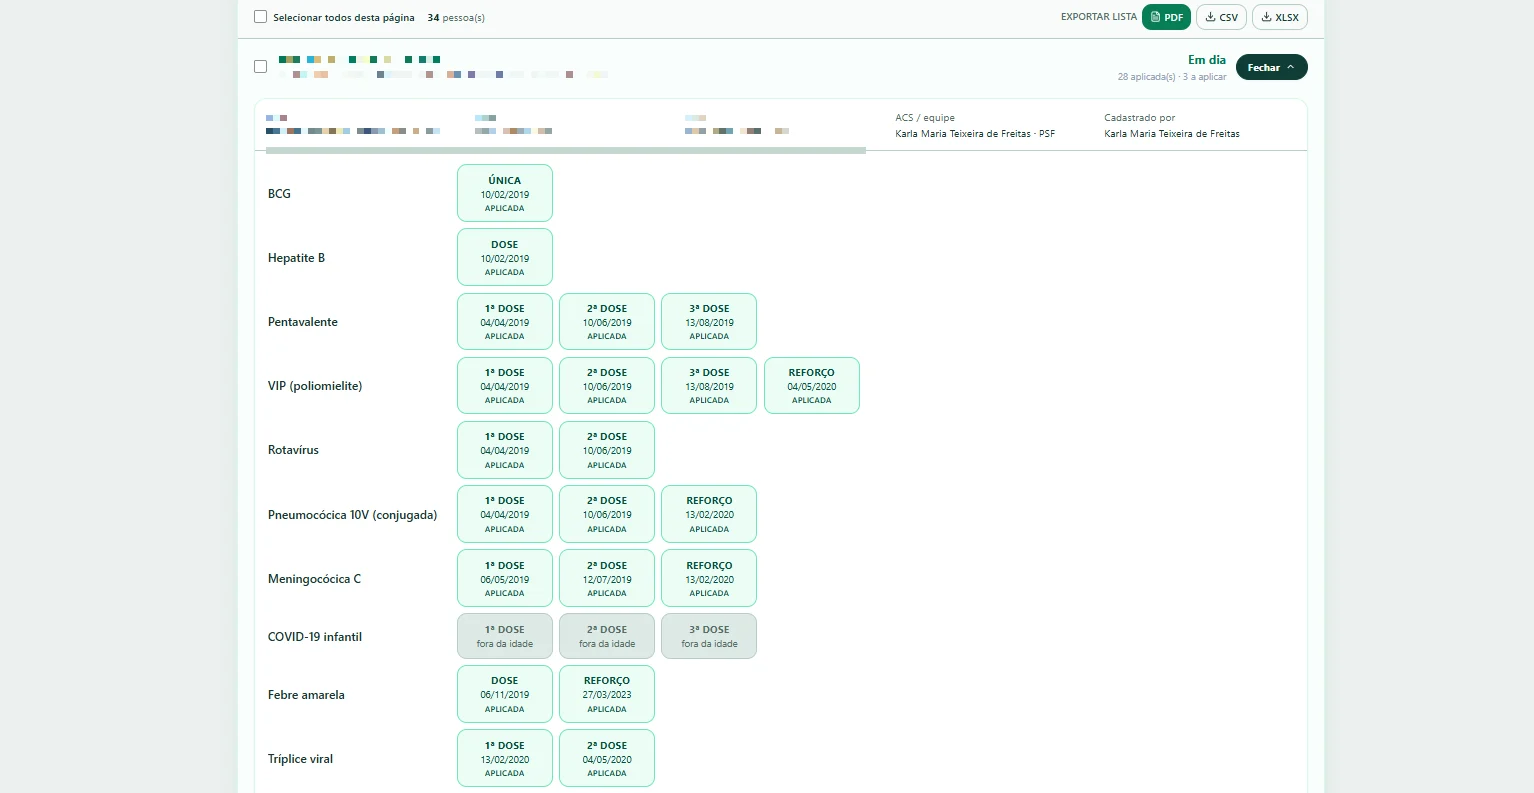Open Meningocócica C 1ª dose 06/05/2019
This screenshot has height=793, width=1534.
tap(505, 578)
